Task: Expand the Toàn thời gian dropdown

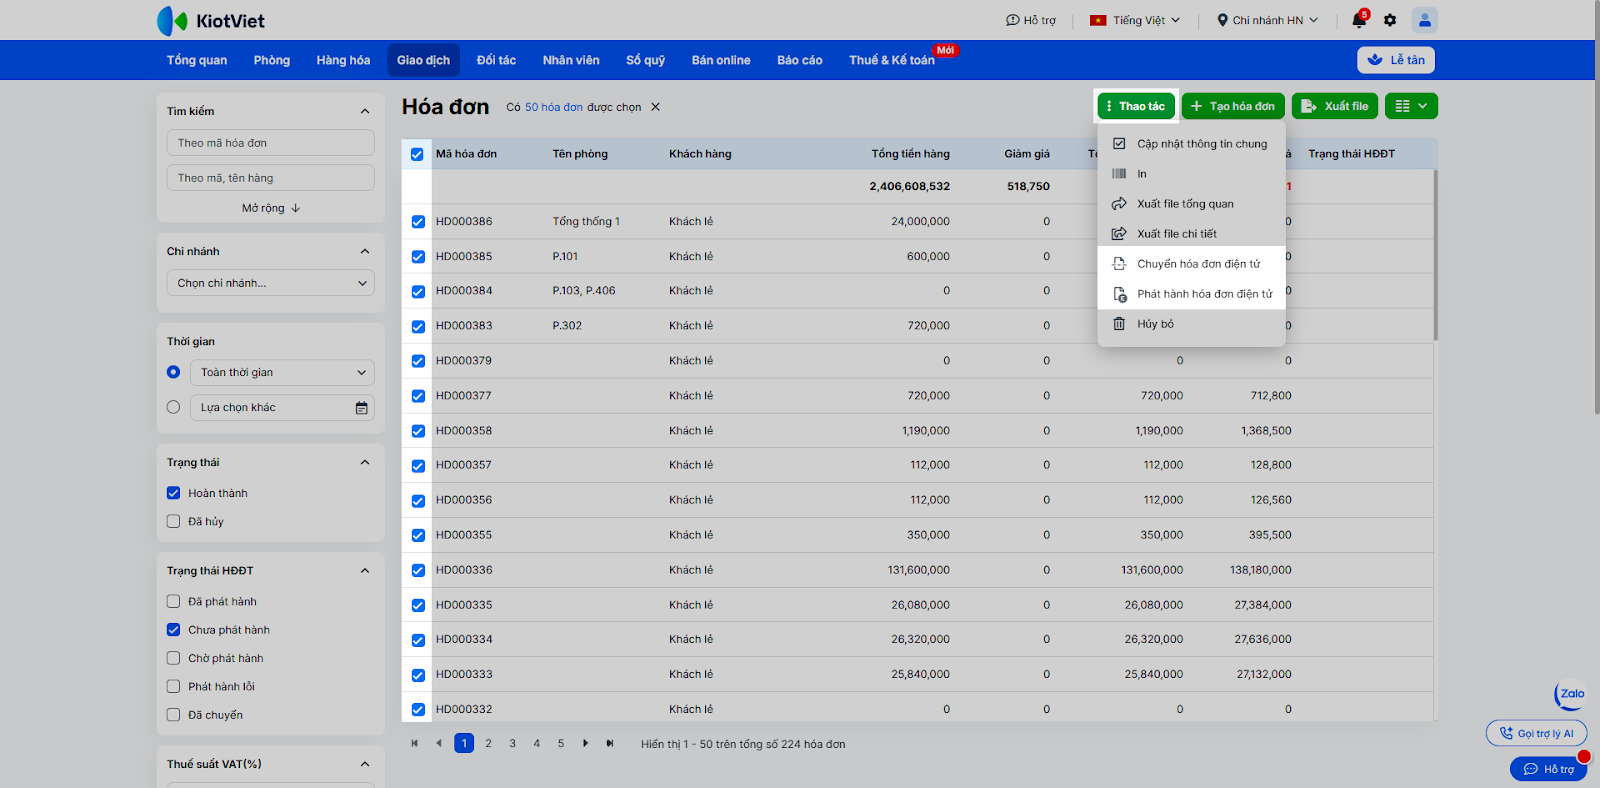Action: (x=282, y=373)
